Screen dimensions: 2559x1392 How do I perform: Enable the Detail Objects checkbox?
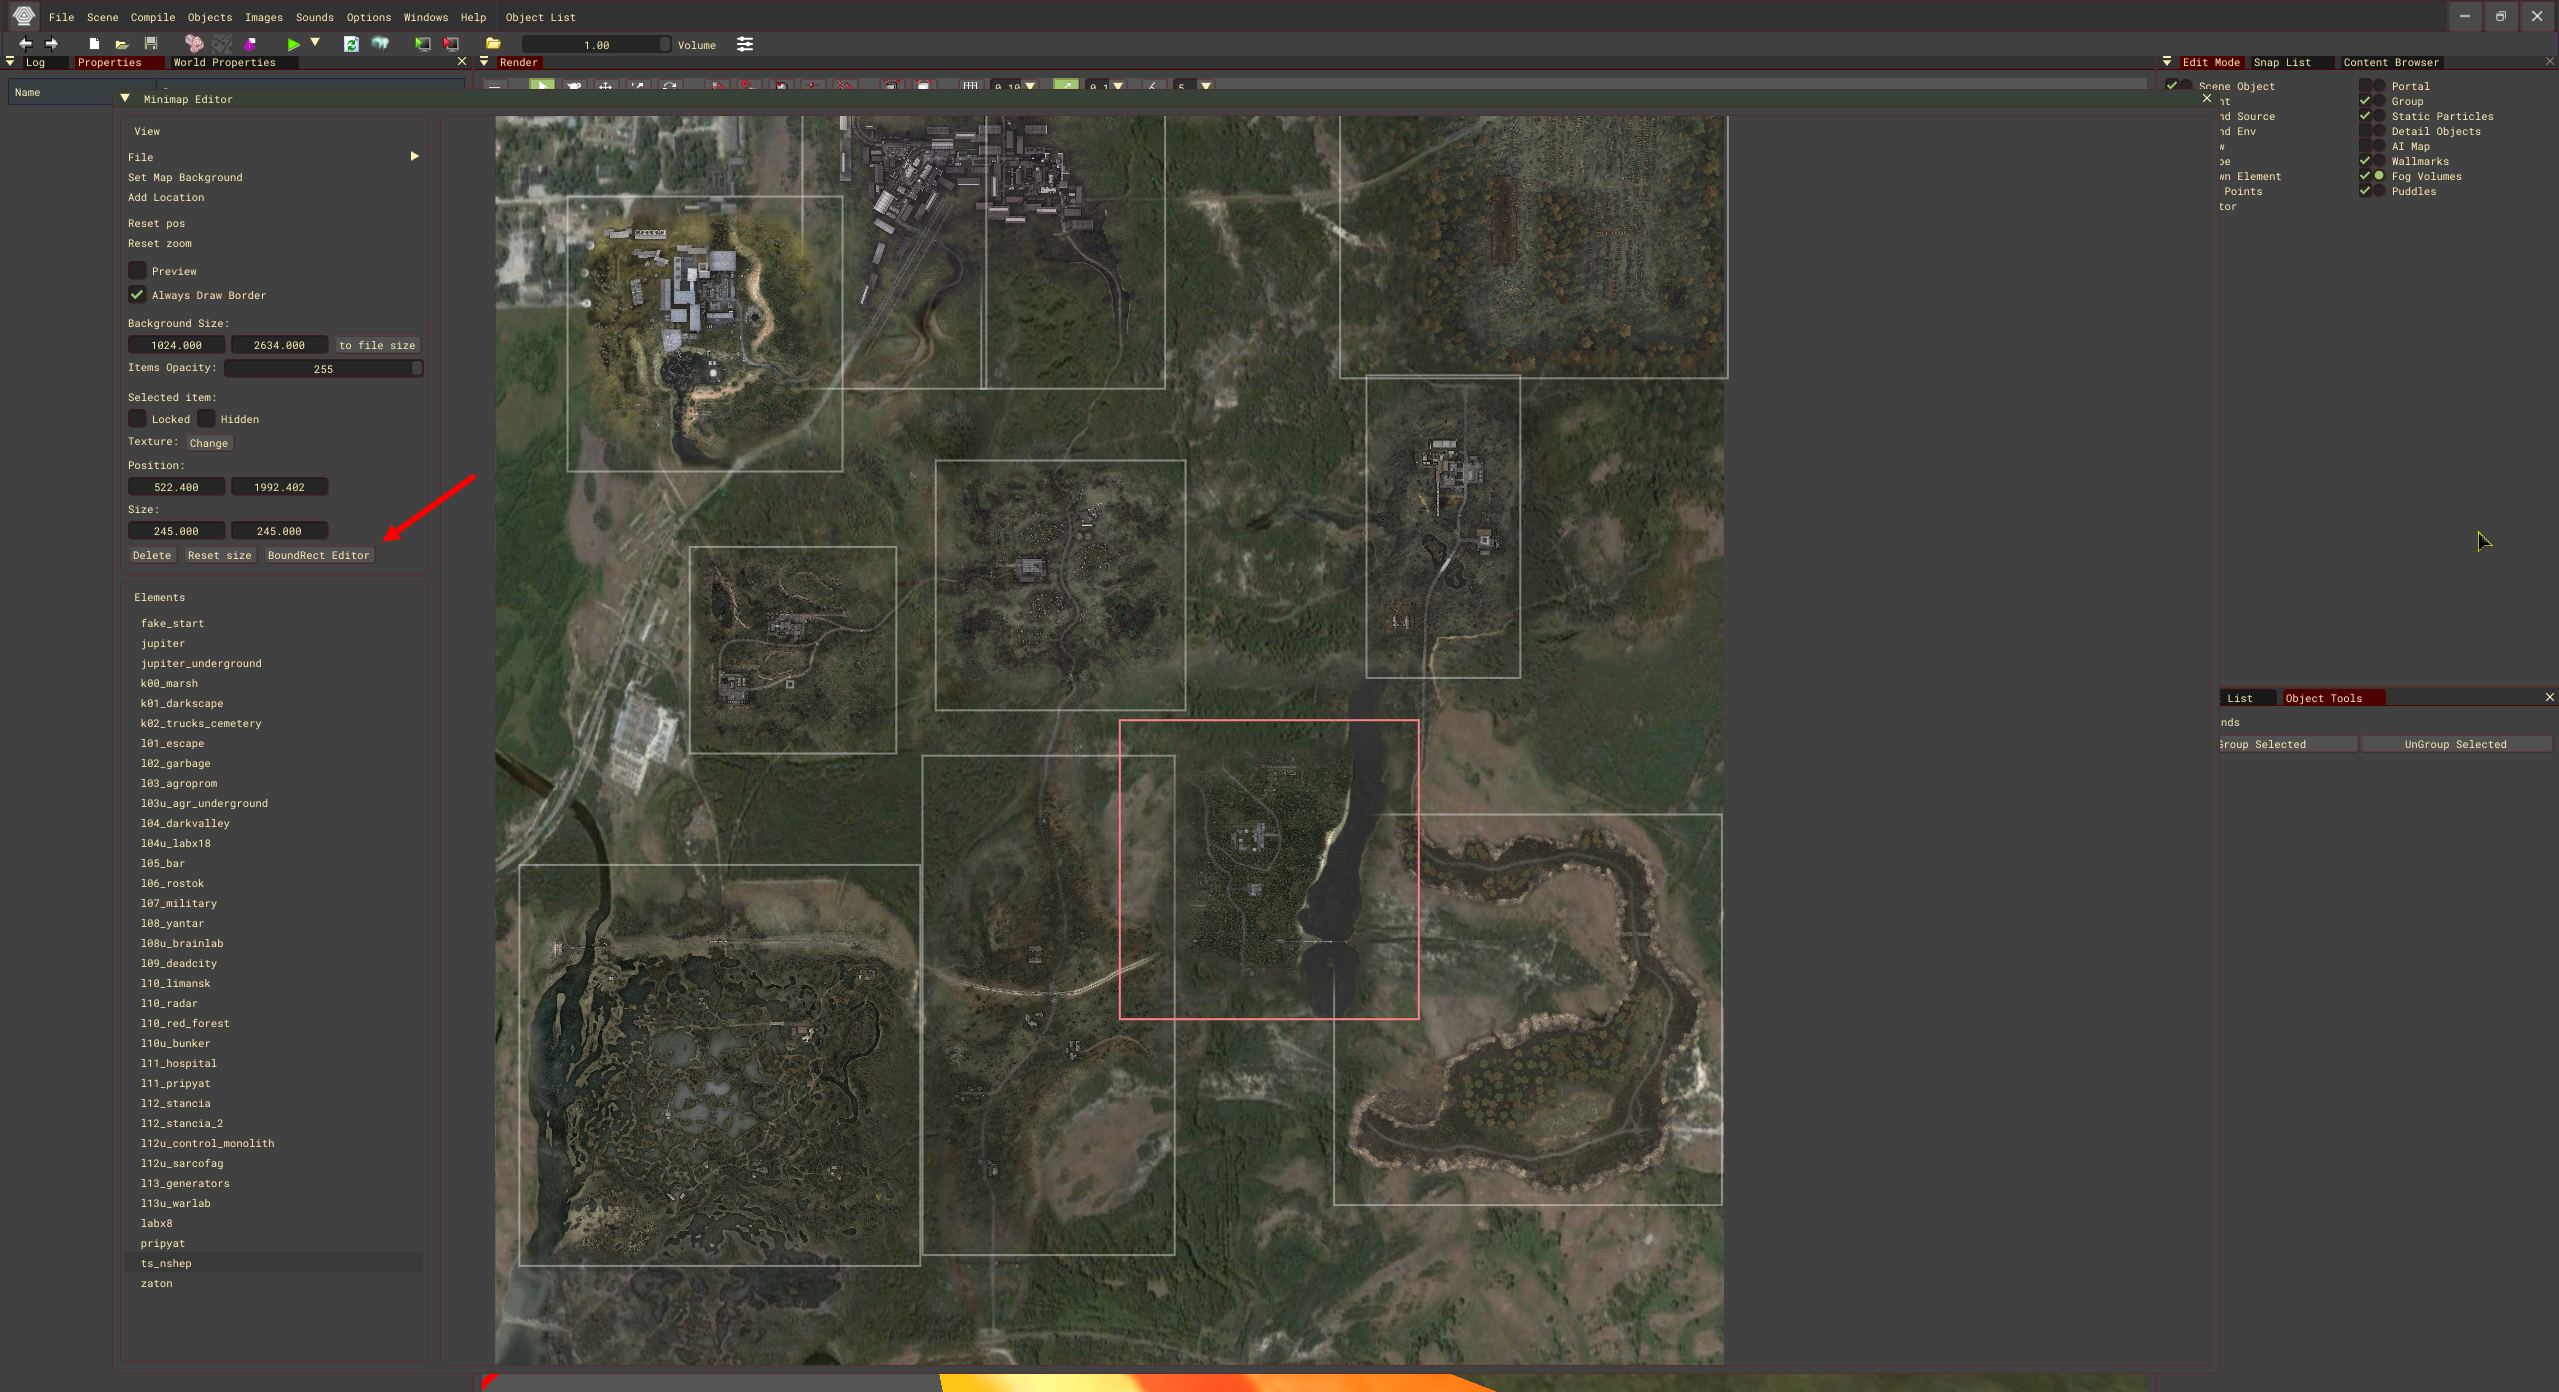coord(2365,131)
